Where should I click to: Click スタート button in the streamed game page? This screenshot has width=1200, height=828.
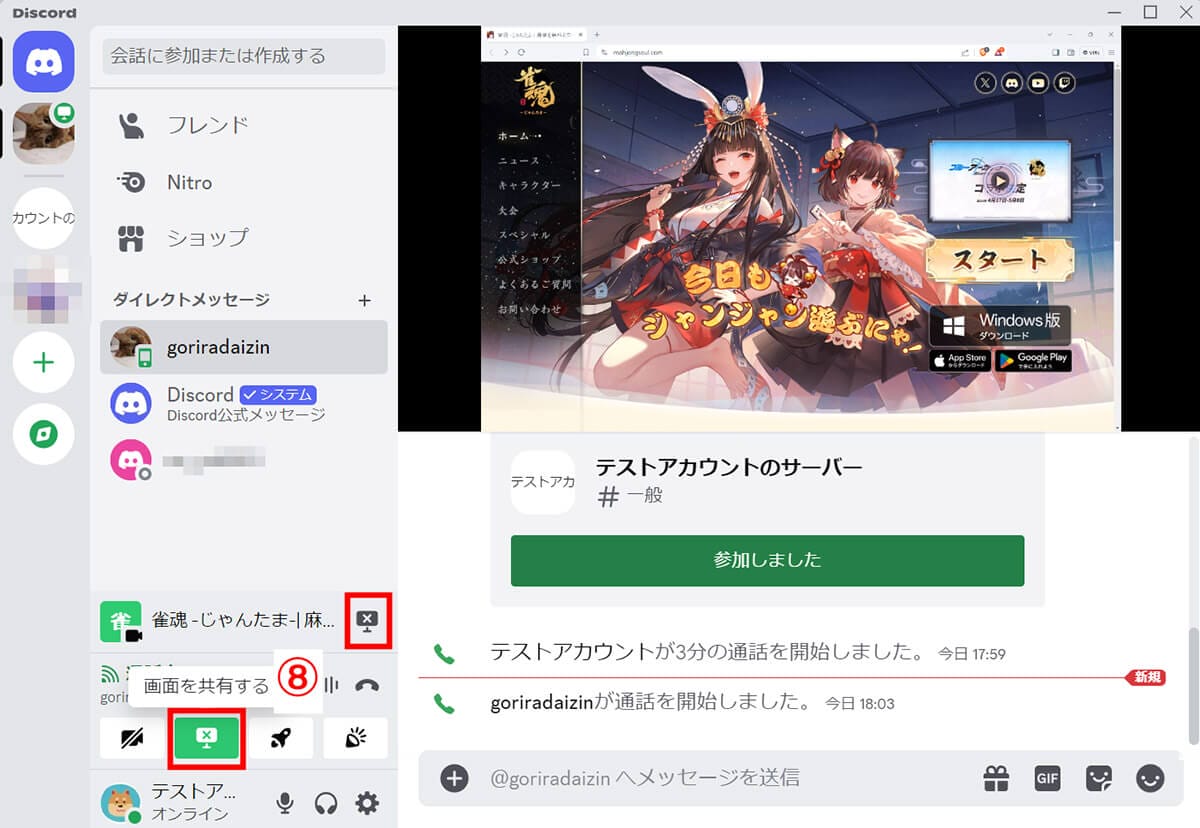click(999, 261)
